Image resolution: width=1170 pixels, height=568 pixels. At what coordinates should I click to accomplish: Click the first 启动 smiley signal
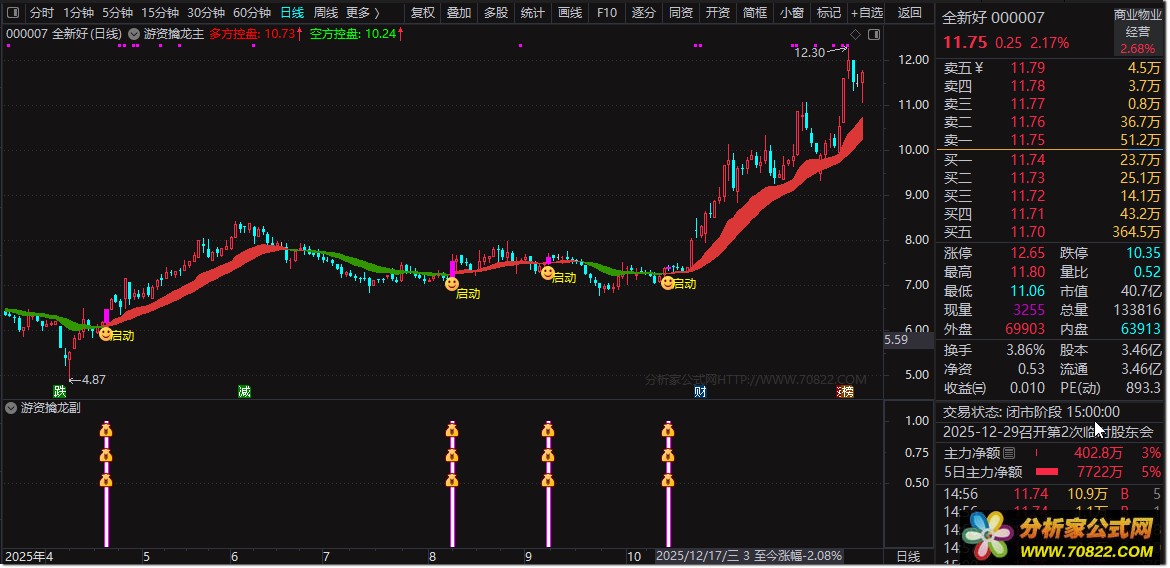[106, 334]
